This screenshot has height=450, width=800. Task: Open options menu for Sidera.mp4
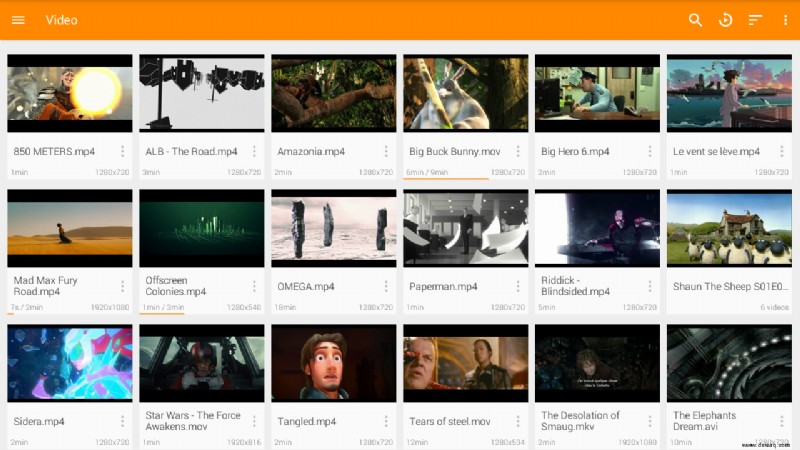[x=122, y=421]
